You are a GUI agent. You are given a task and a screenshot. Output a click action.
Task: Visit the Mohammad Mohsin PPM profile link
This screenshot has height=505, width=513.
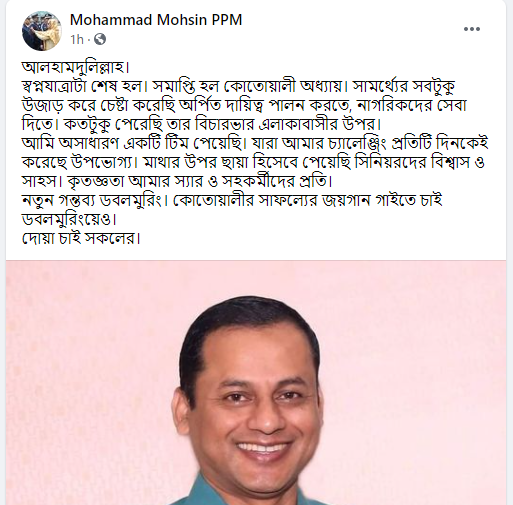(156, 20)
